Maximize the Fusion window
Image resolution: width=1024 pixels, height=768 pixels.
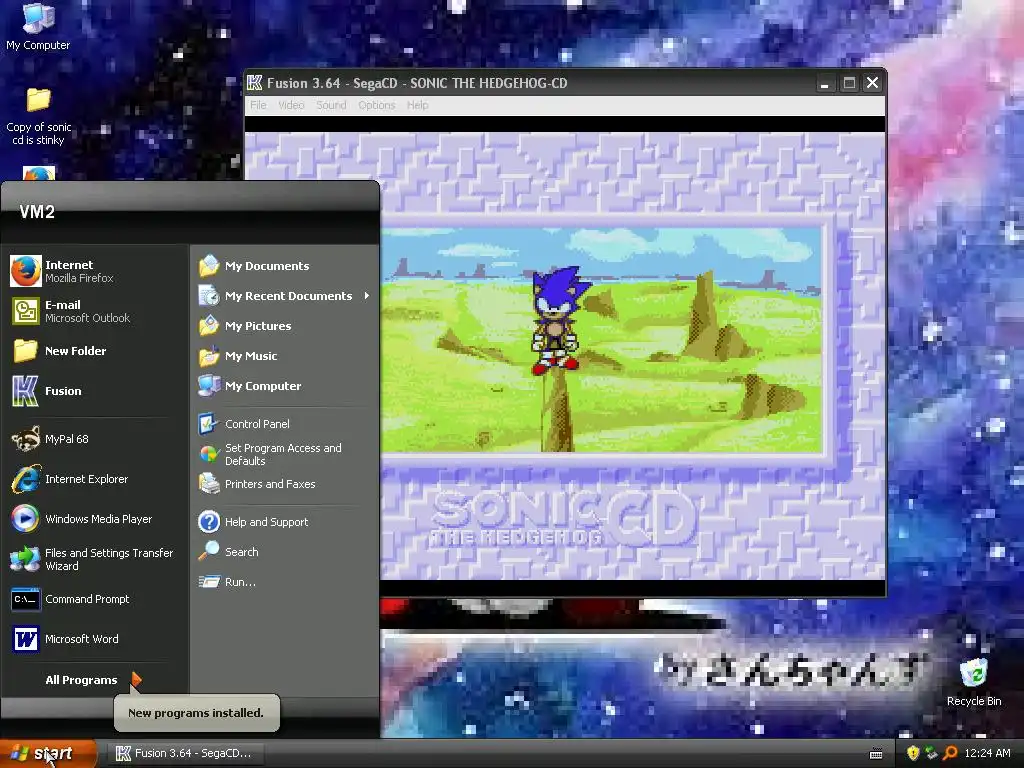(849, 83)
